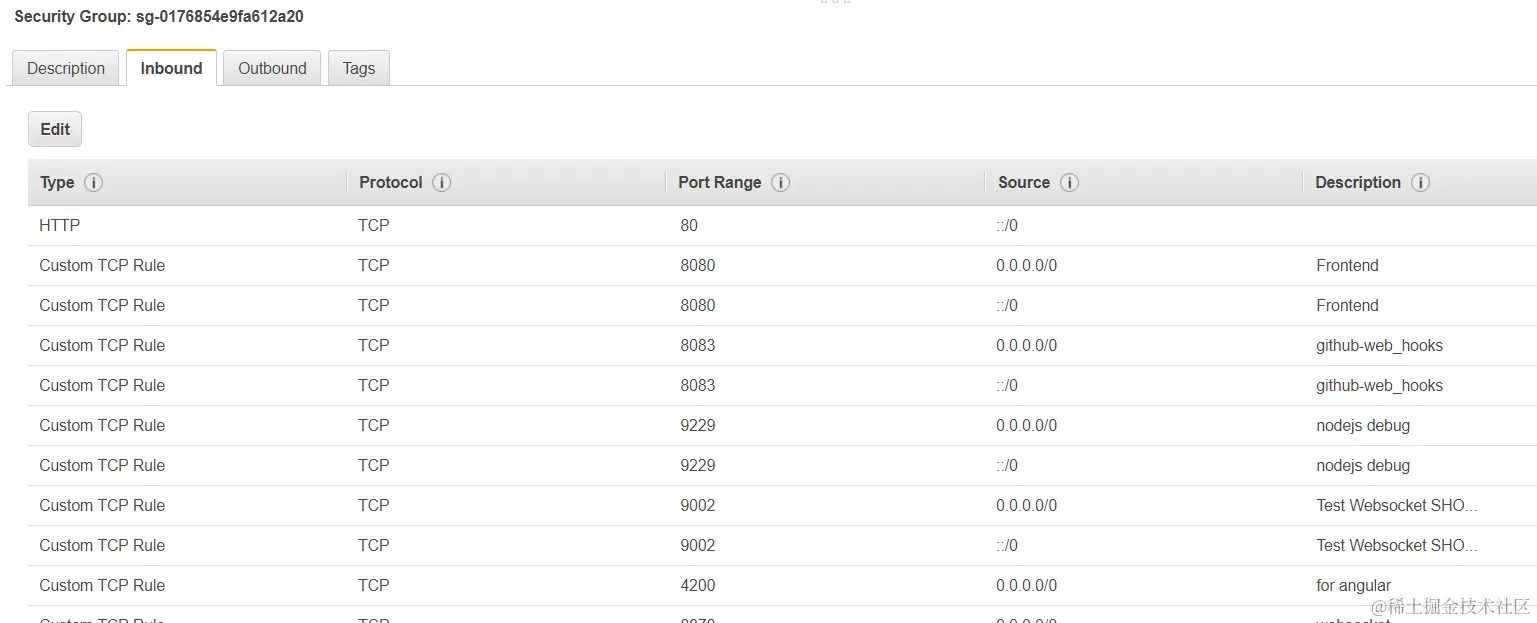This screenshot has width=1537, height=623.
Task: Open the Tags tab
Action: pos(358,68)
